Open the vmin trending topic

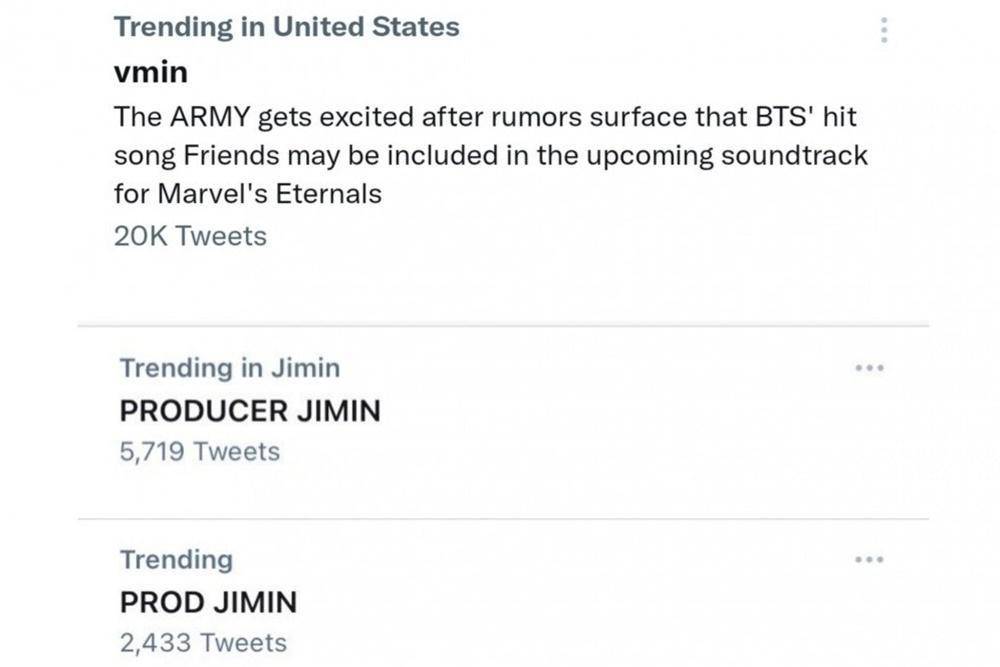pos(151,72)
